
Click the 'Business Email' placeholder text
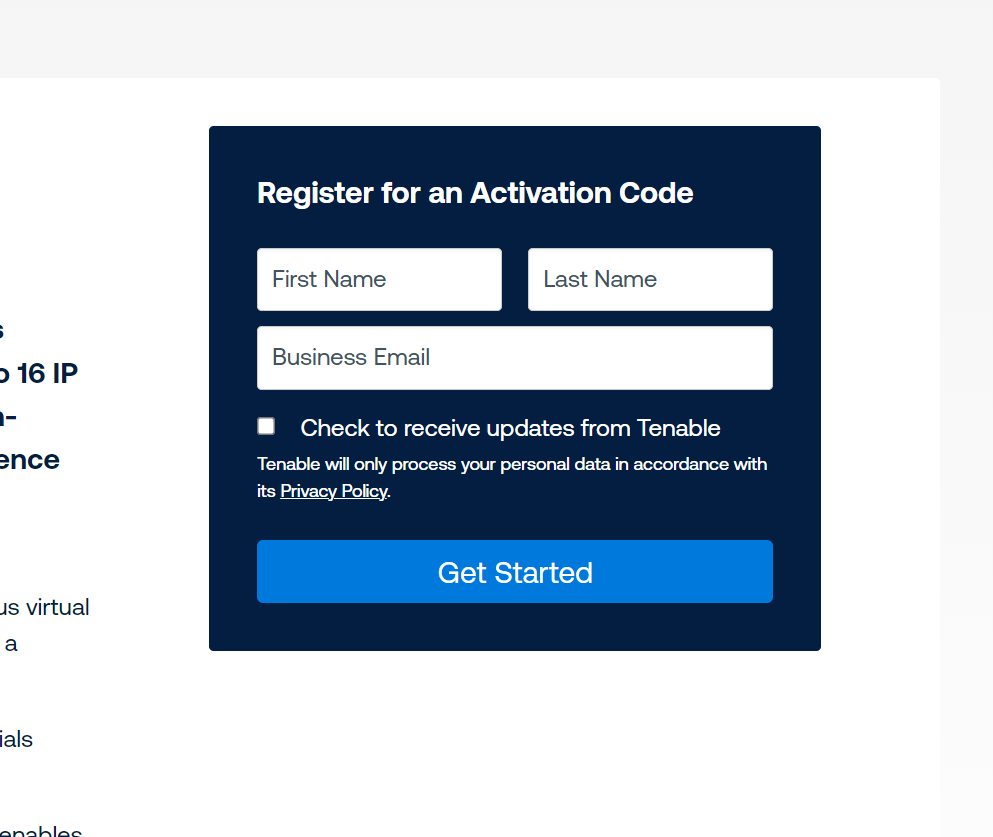[x=351, y=358]
